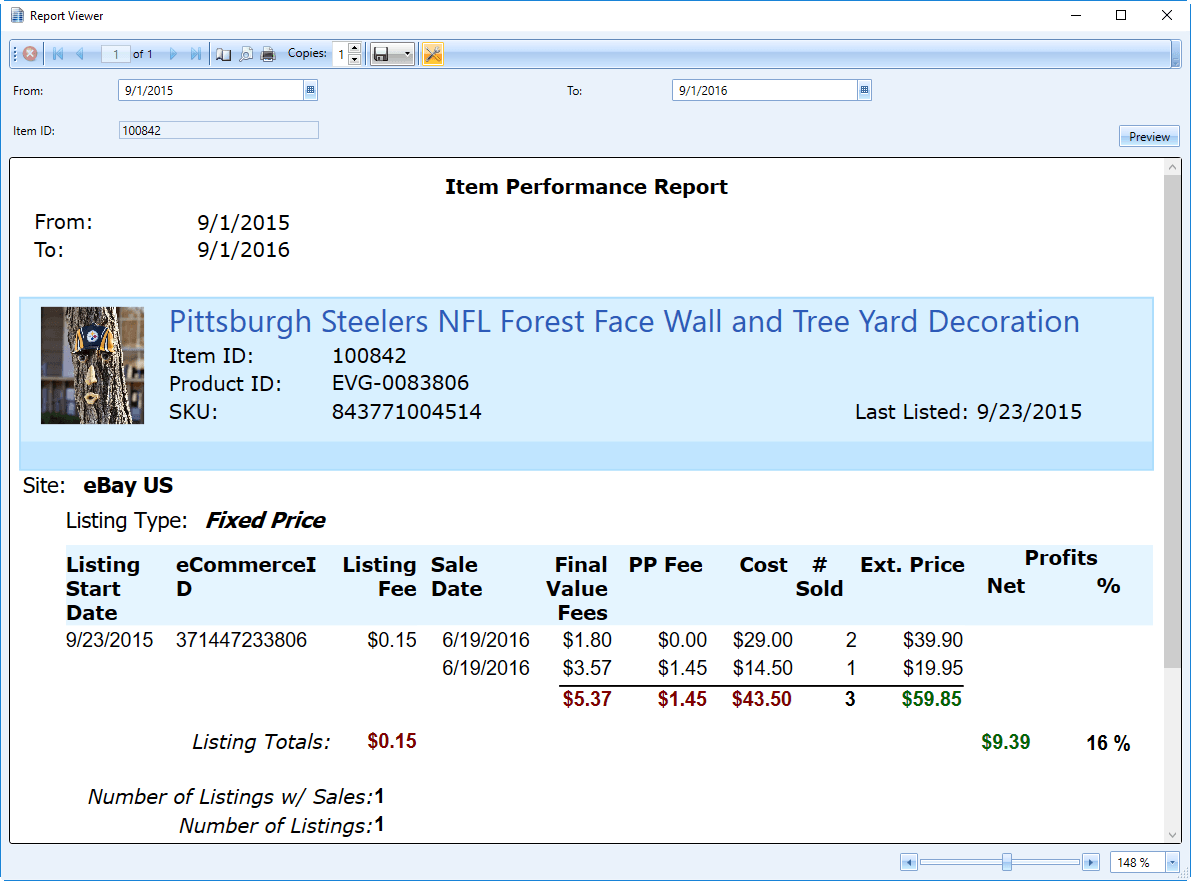Click the Pittsburgh Steelers item title

624,322
